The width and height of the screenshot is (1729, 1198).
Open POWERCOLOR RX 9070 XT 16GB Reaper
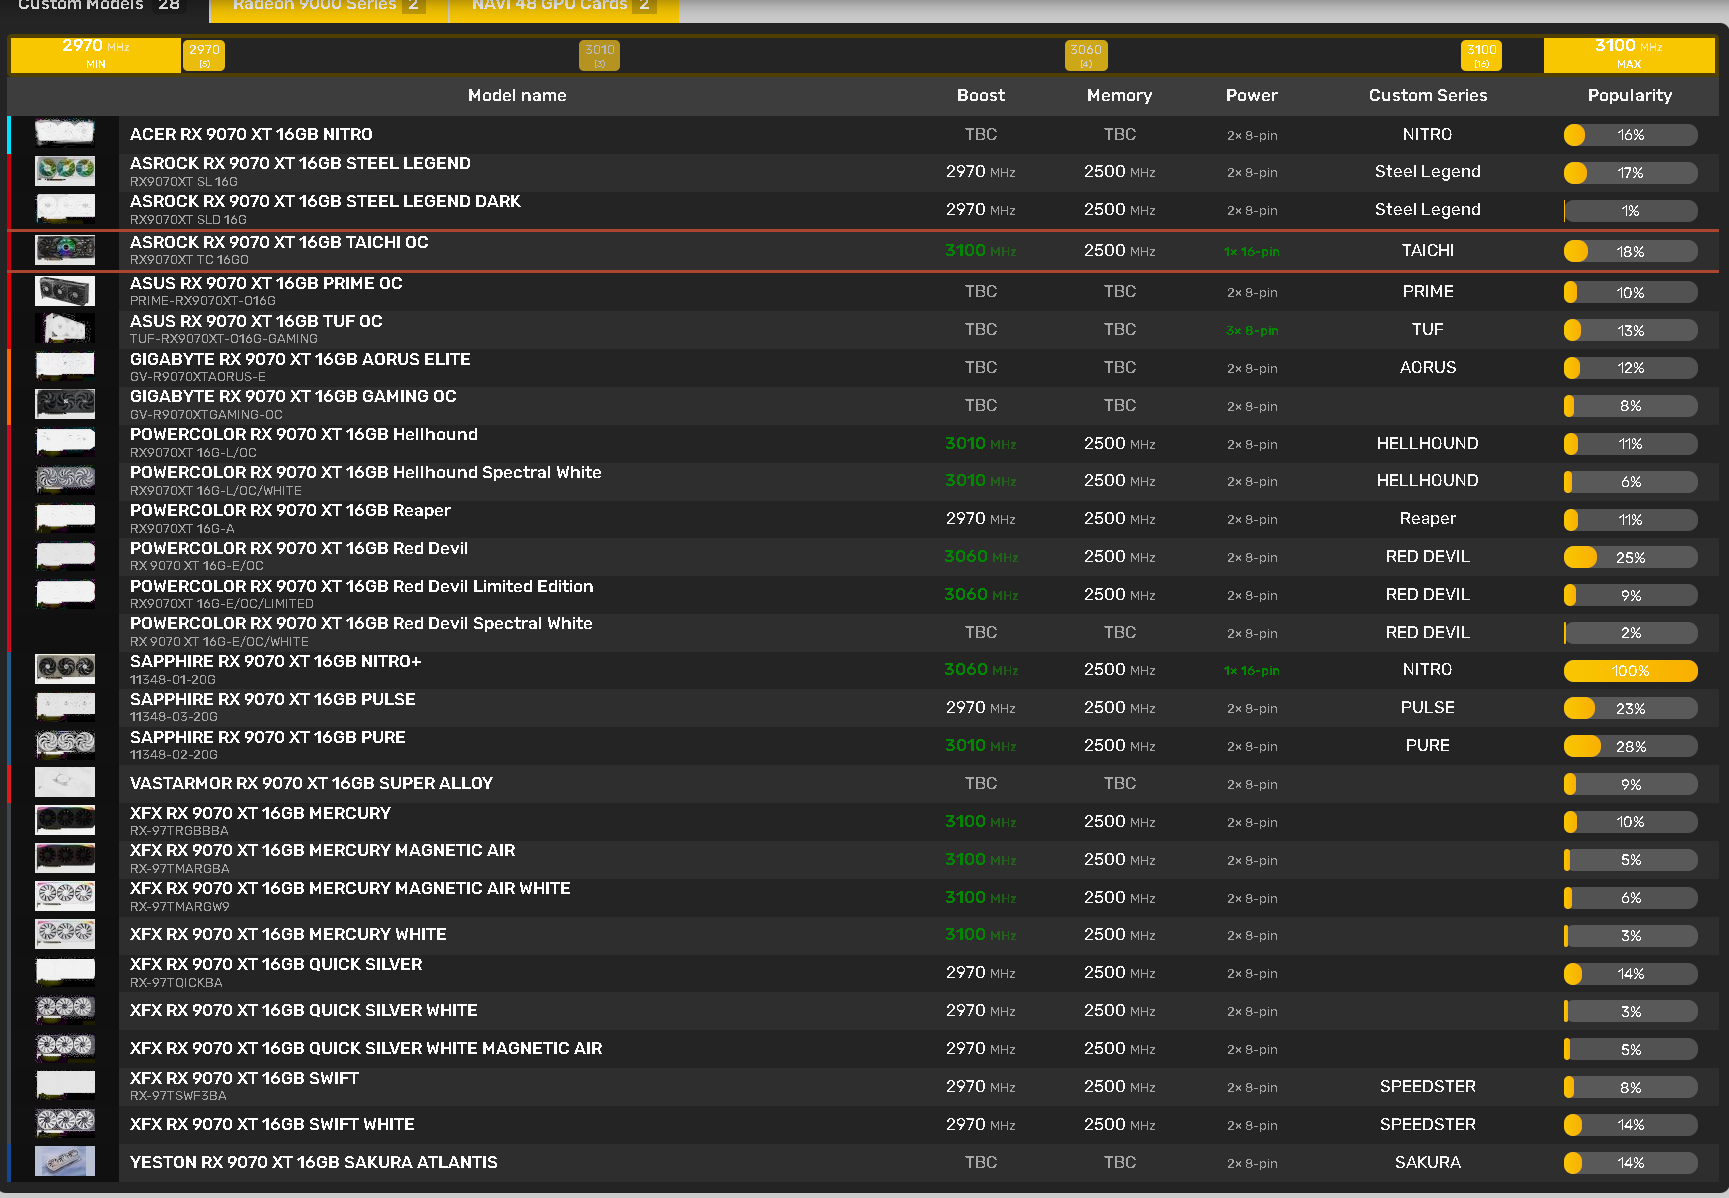[x=290, y=510]
